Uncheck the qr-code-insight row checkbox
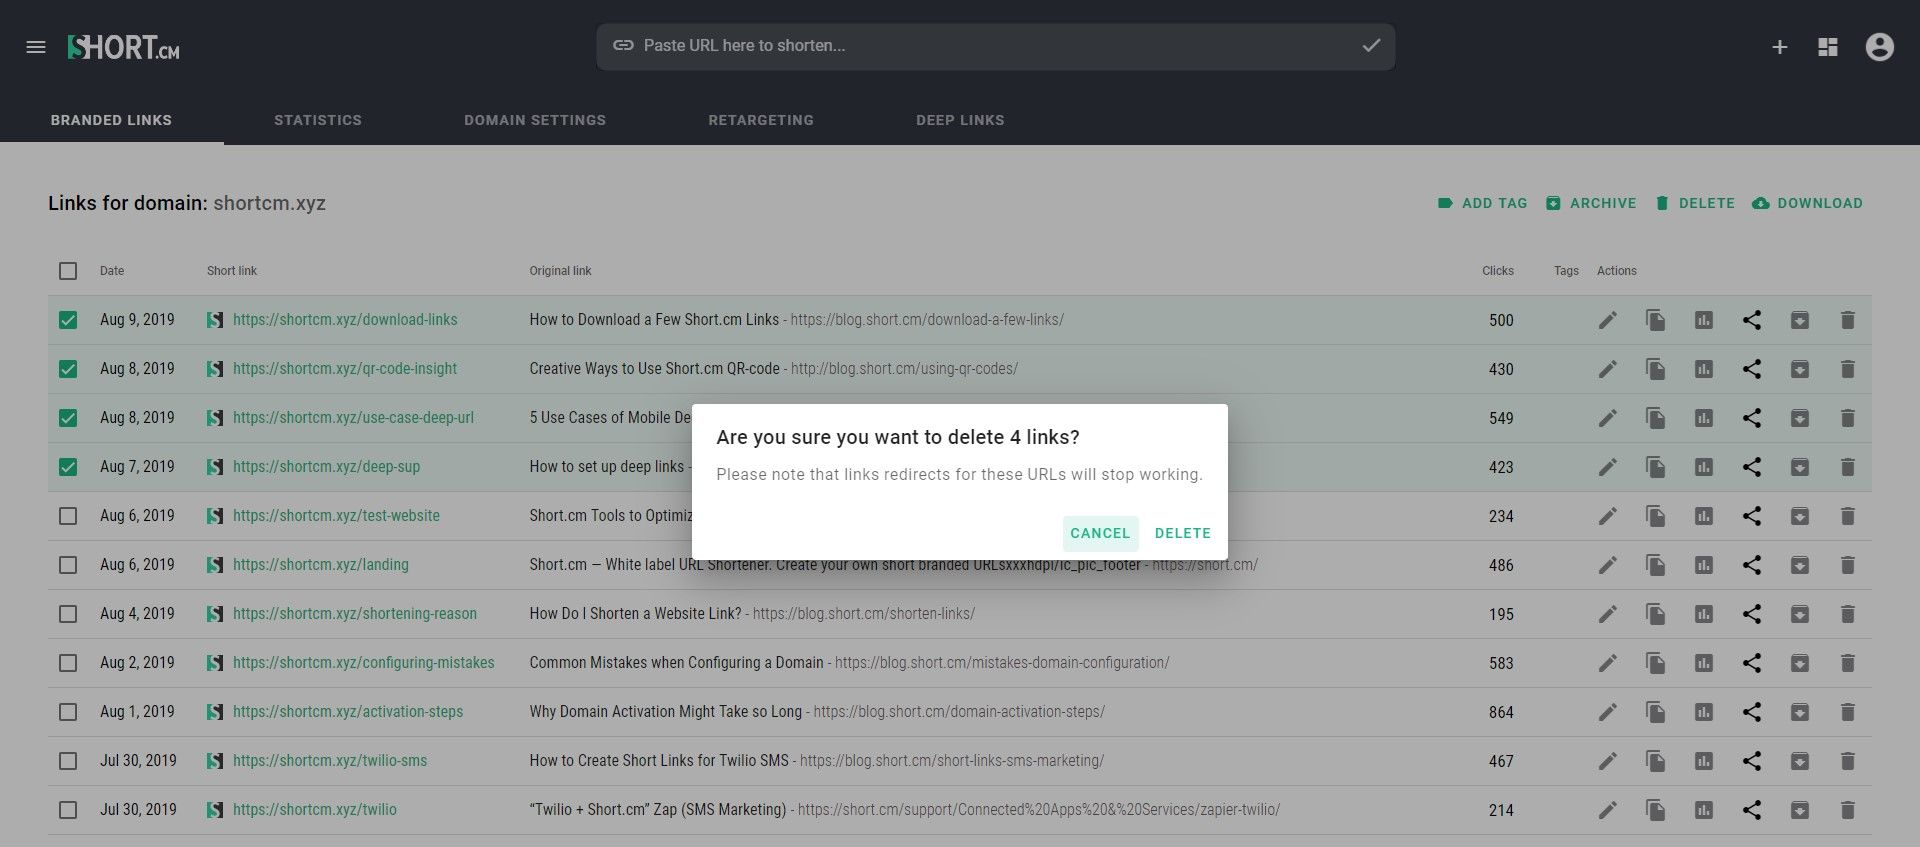The height and width of the screenshot is (847, 1920). (x=67, y=369)
